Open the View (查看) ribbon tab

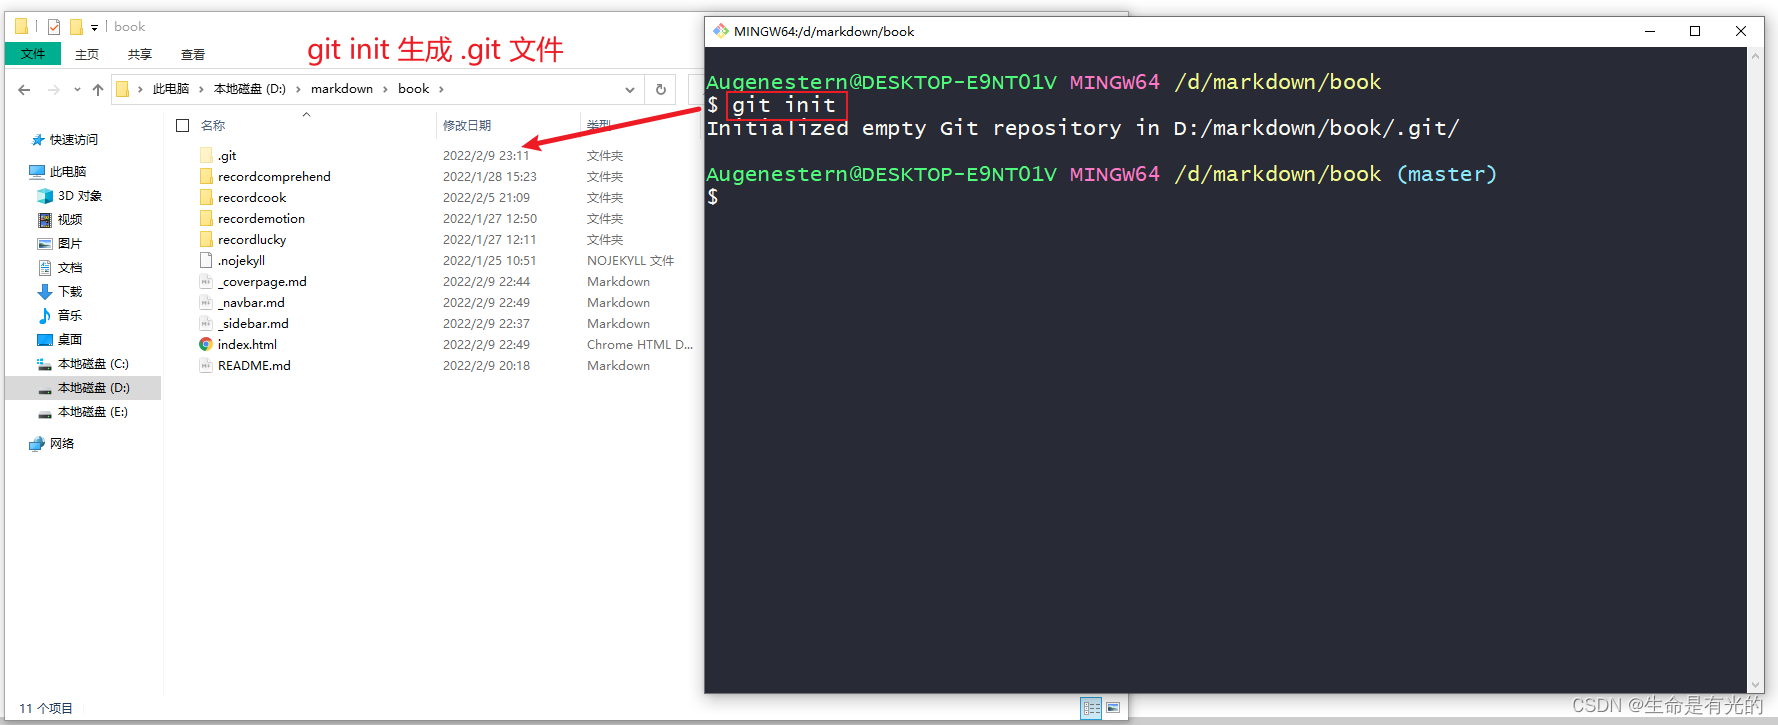pos(193,54)
